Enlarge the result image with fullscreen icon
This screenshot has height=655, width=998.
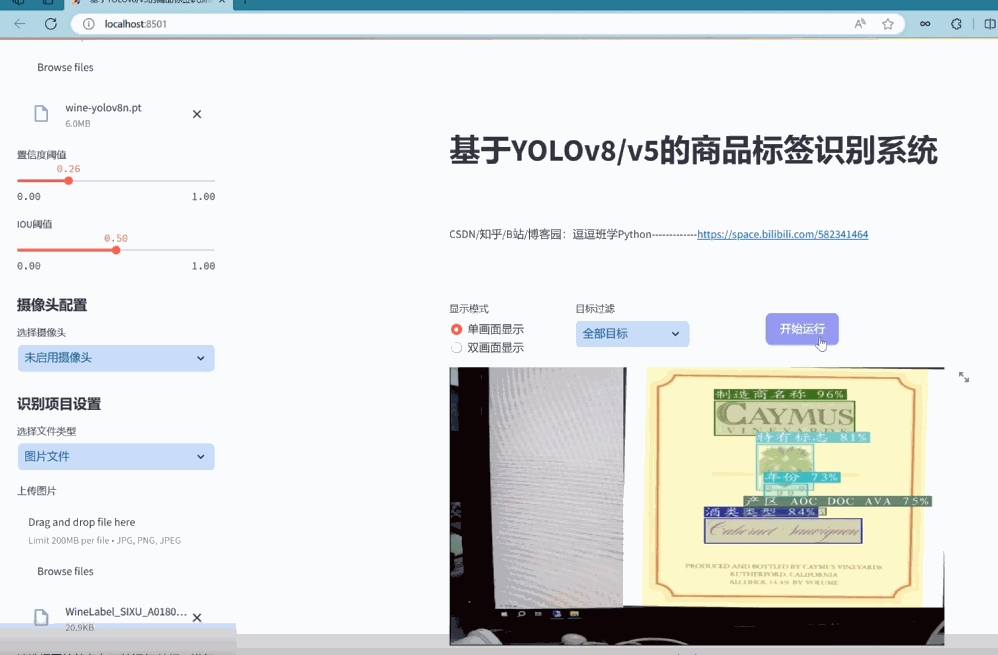tap(964, 377)
